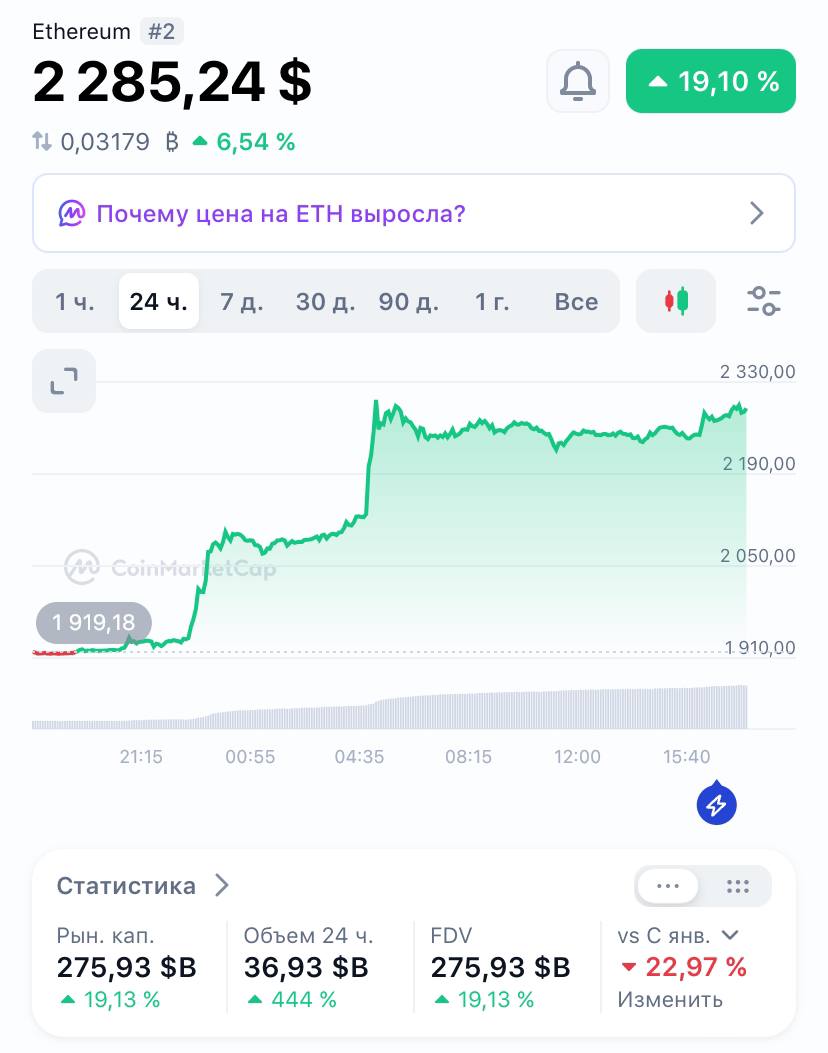The height and width of the screenshot is (1053, 828).
Task: Open 'Почему цена на ETH выросла?' arrow
Action: pyautogui.click(x=756, y=213)
